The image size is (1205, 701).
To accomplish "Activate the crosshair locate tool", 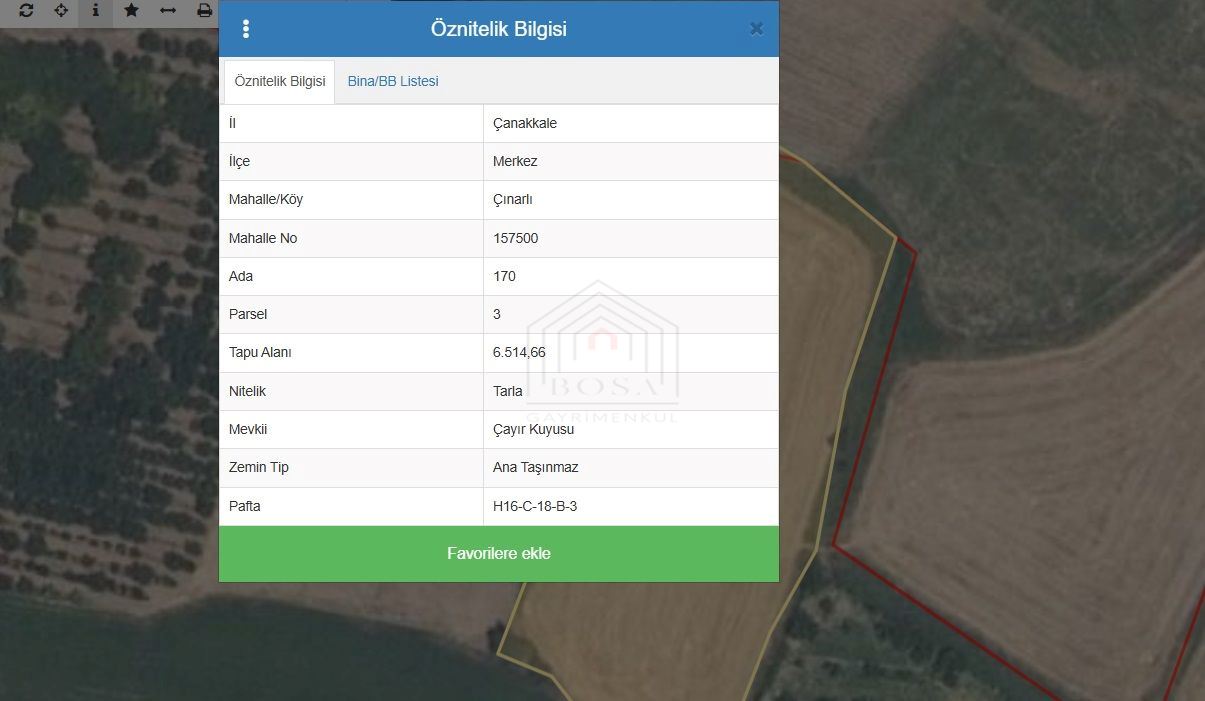I will 61,11.
